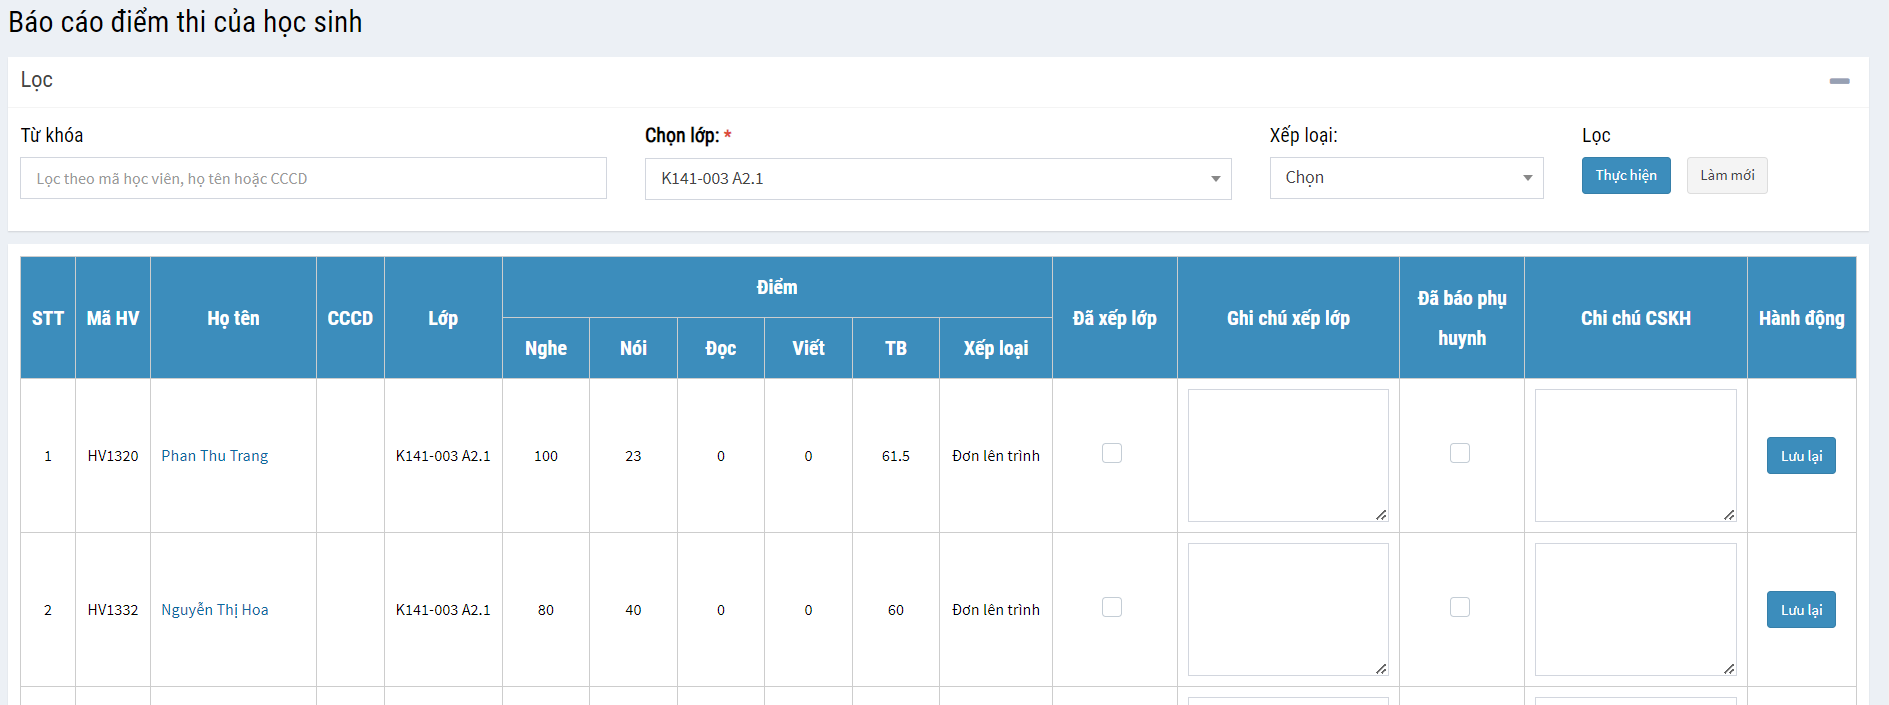Click Ghi chú xếp lớp textarea for HV1320
The image size is (1889, 705).
click(1287, 455)
